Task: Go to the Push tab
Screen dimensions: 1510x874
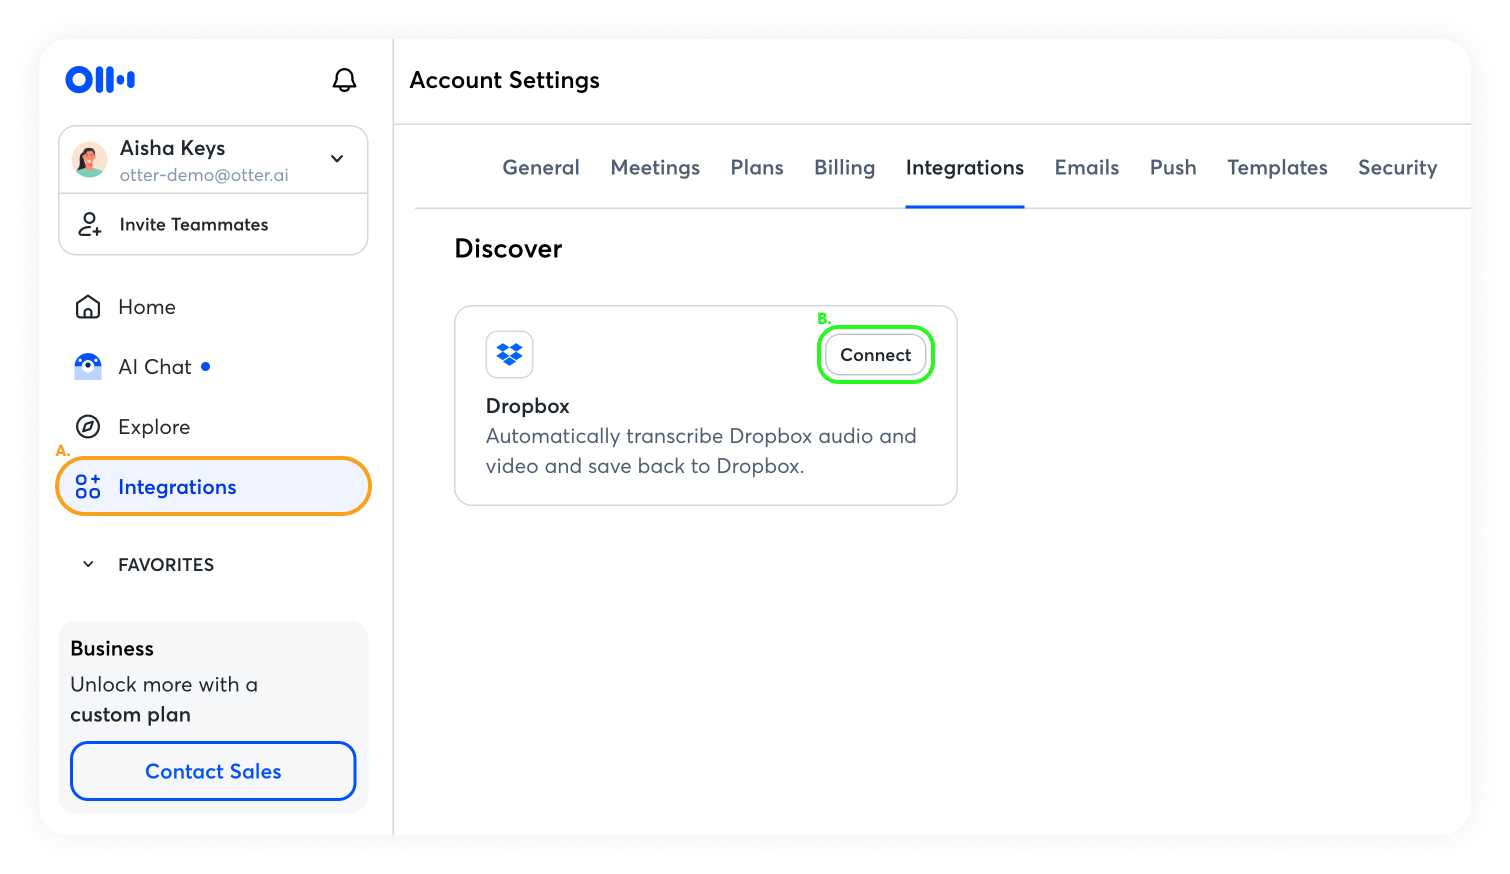Action: [x=1173, y=168]
